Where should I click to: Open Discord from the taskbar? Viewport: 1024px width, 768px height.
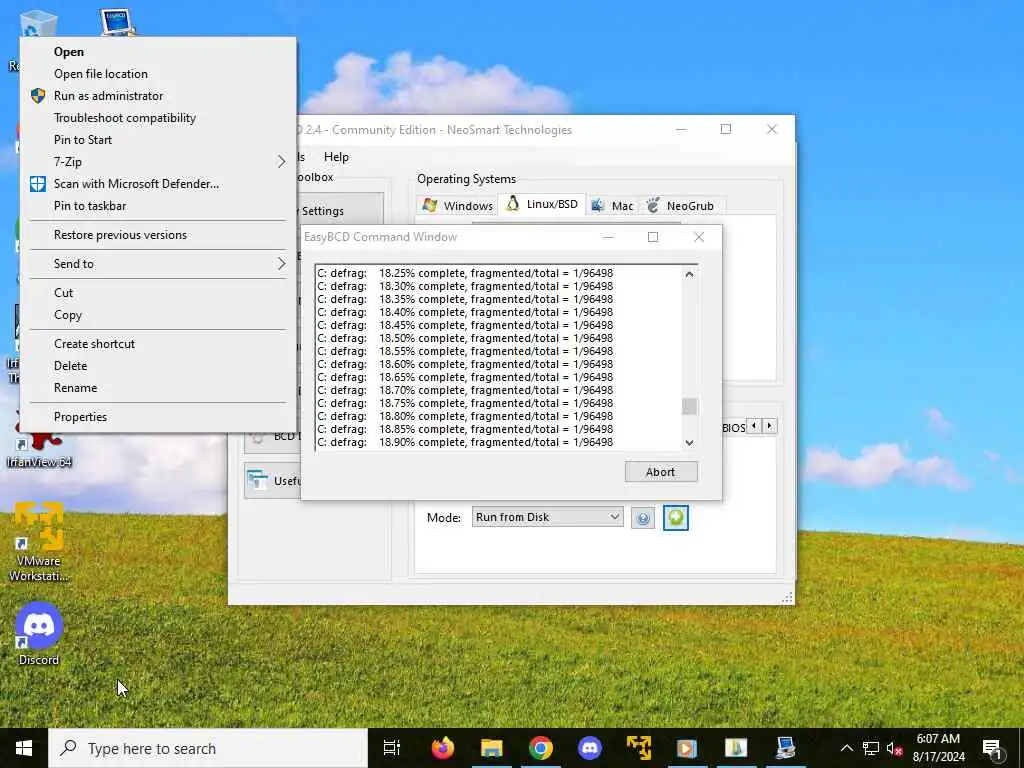pos(590,748)
